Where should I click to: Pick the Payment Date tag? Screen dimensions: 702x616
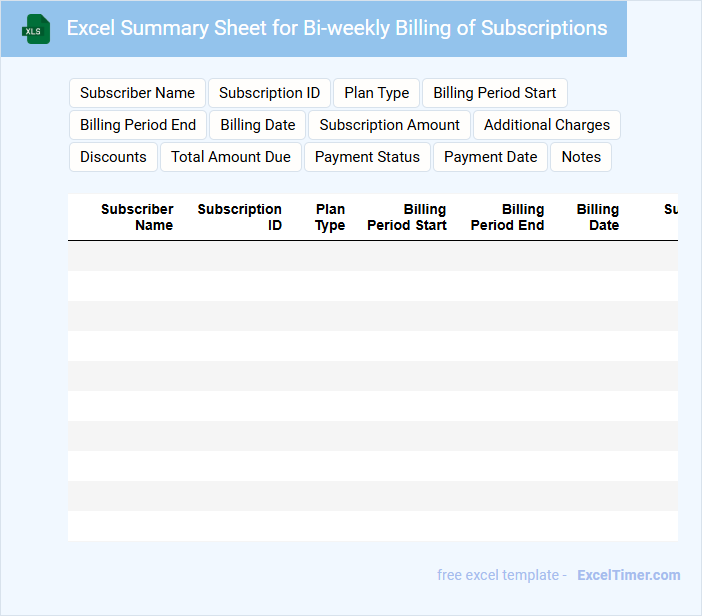click(x=490, y=157)
